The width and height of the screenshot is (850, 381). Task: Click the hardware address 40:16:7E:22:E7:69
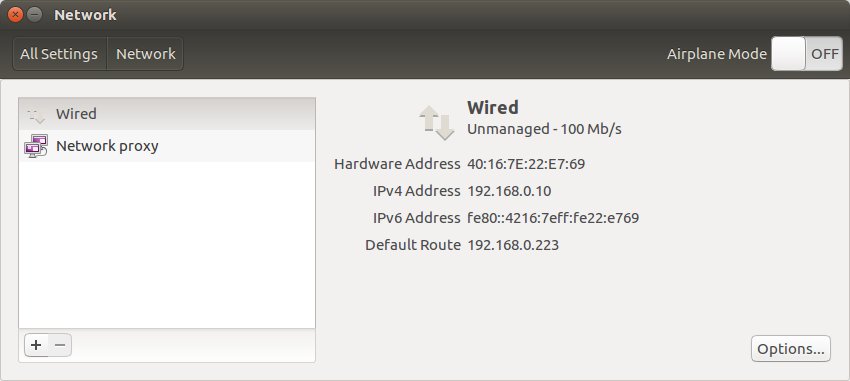pyautogui.click(x=526, y=164)
